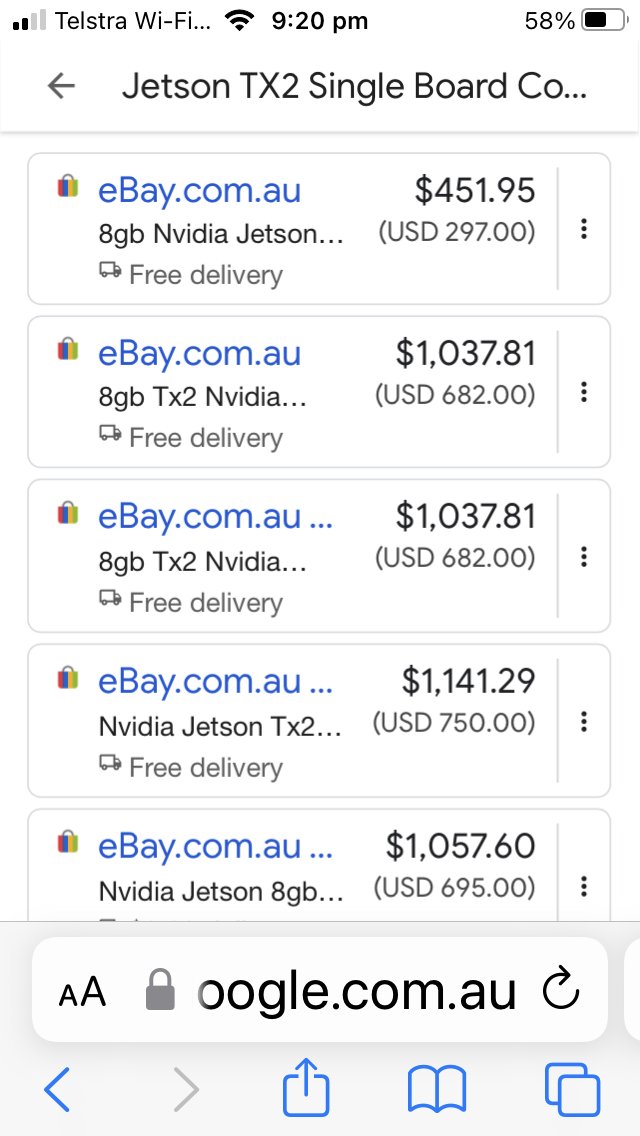Open the AA reader options menu

click(82, 993)
